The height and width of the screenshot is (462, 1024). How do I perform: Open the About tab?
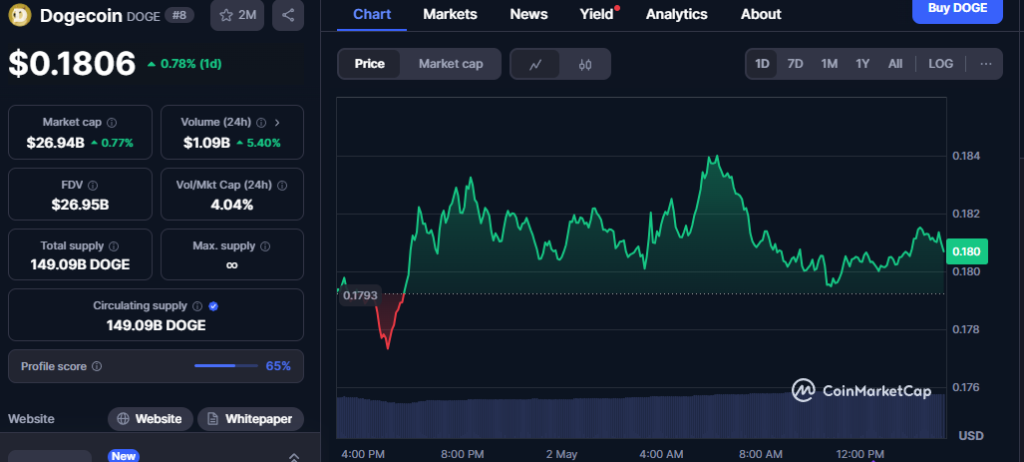pyautogui.click(x=761, y=14)
